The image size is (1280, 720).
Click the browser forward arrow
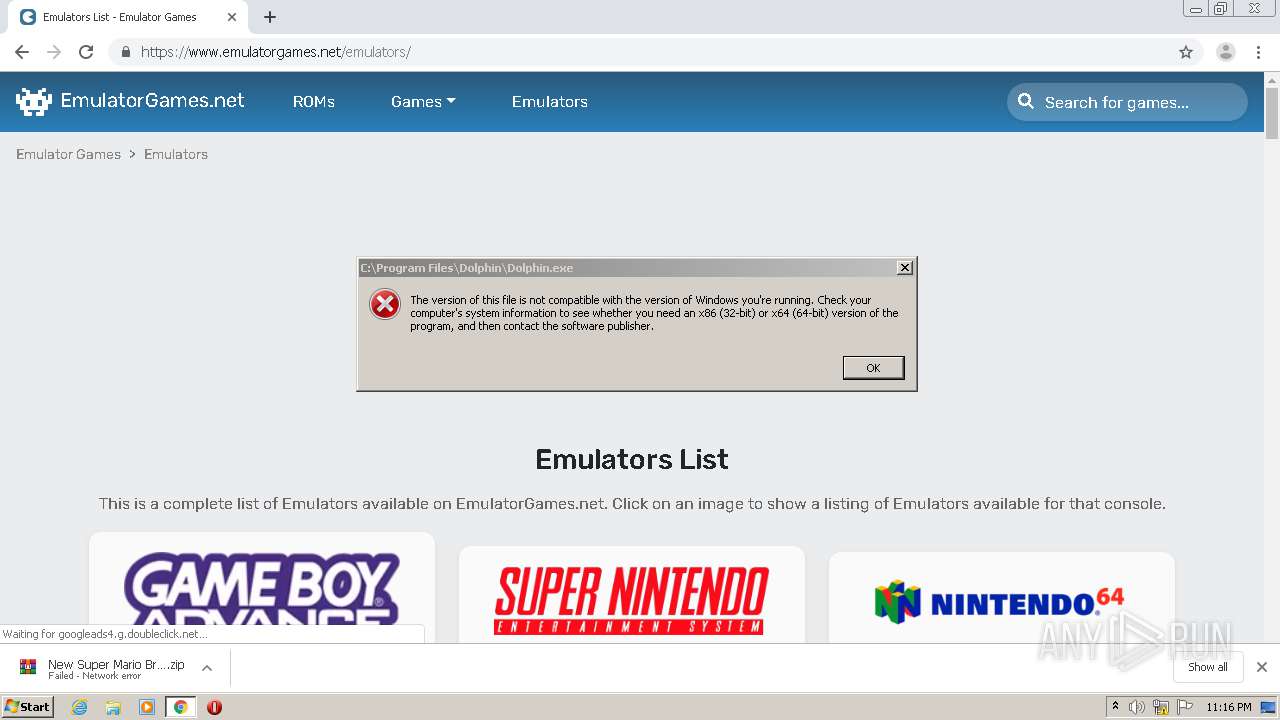[54, 52]
